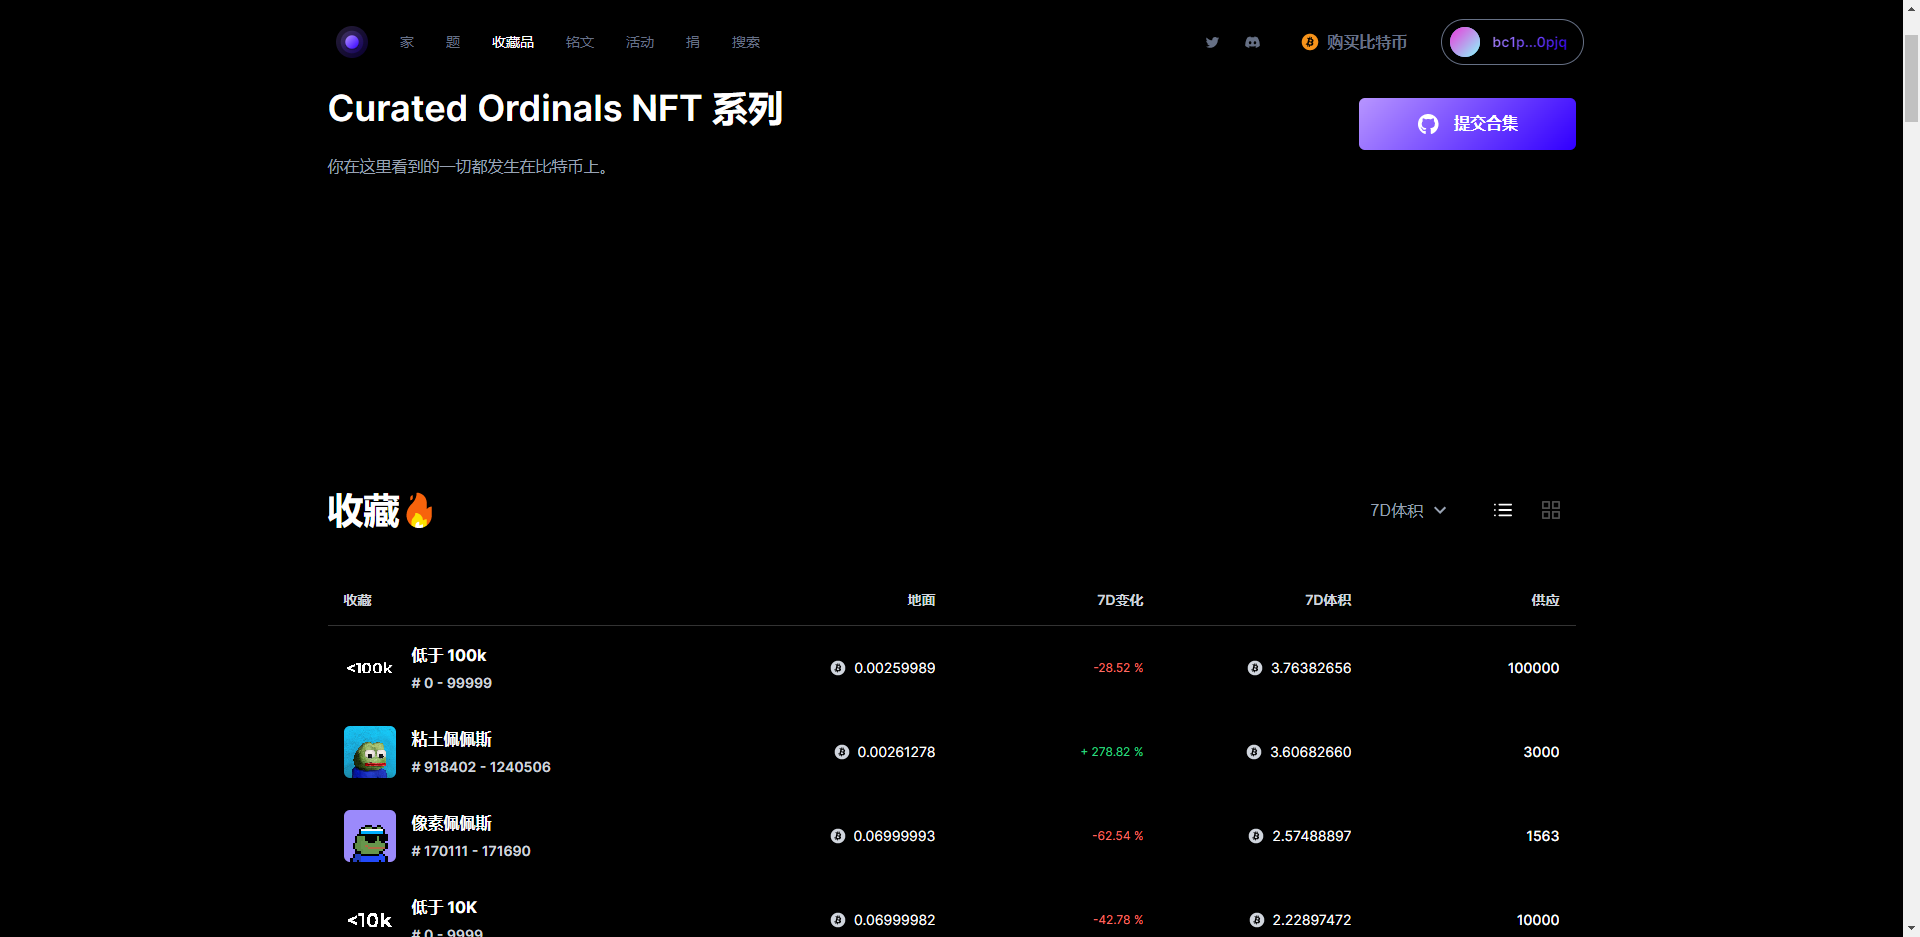This screenshot has height=937, width=1920.
Task: Open the 像素佩佩斯 collection thumbnail
Action: tap(370, 836)
